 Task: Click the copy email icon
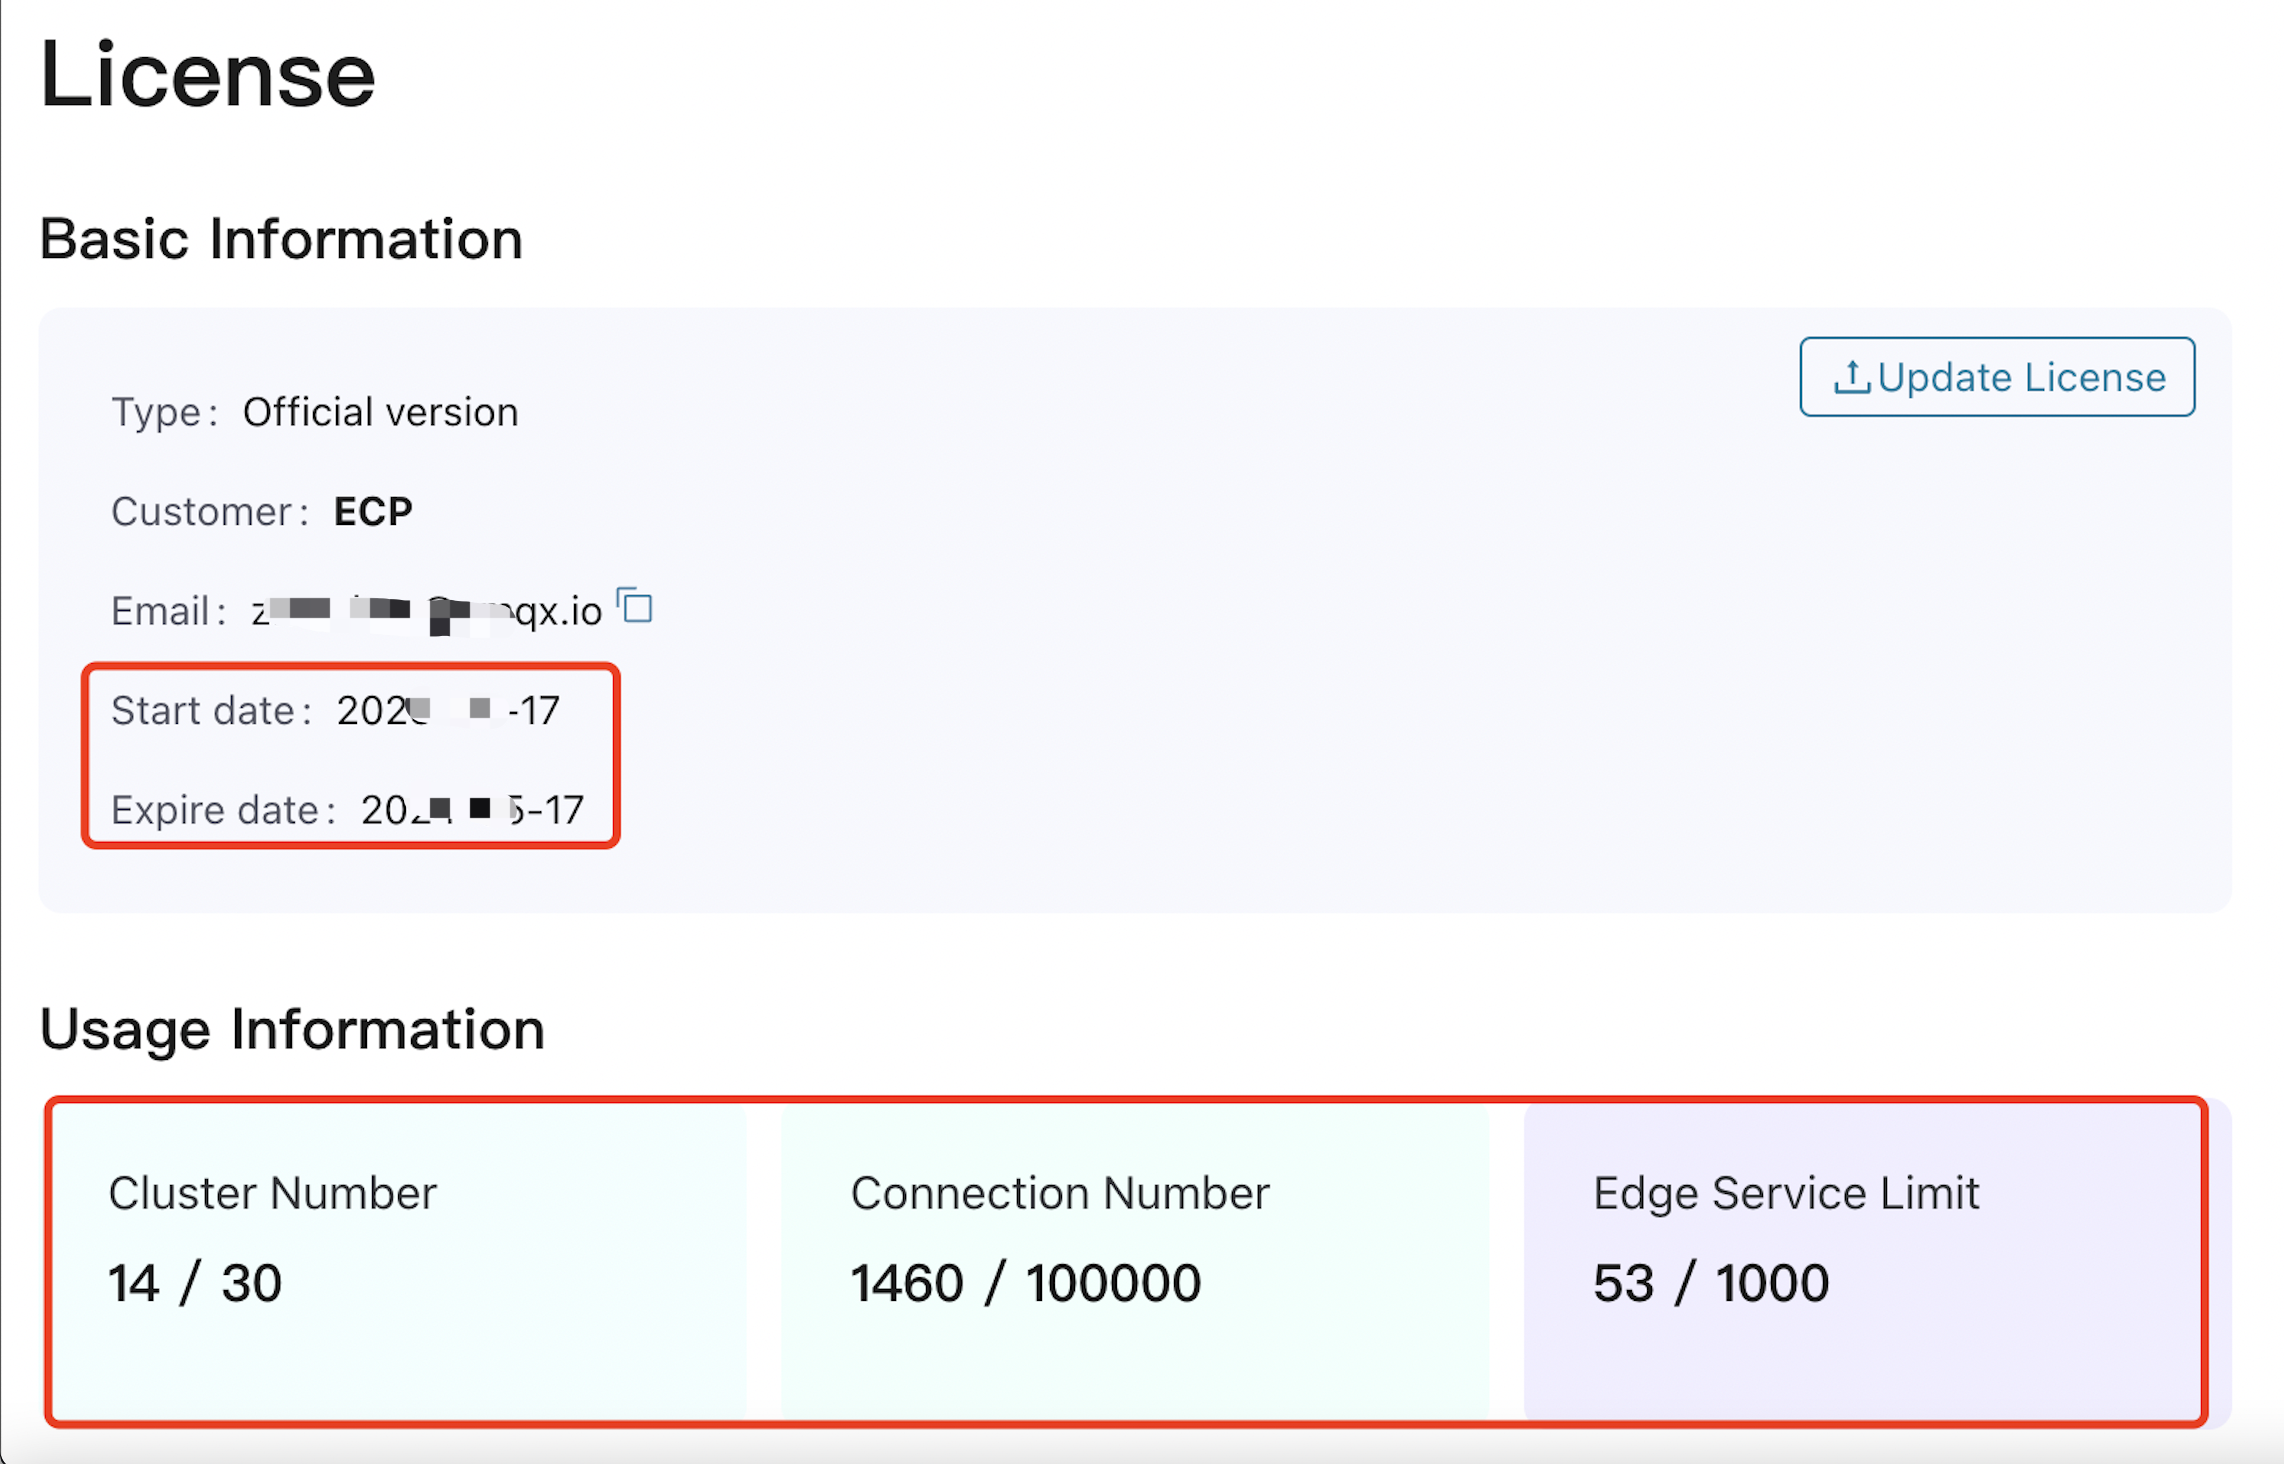[635, 606]
